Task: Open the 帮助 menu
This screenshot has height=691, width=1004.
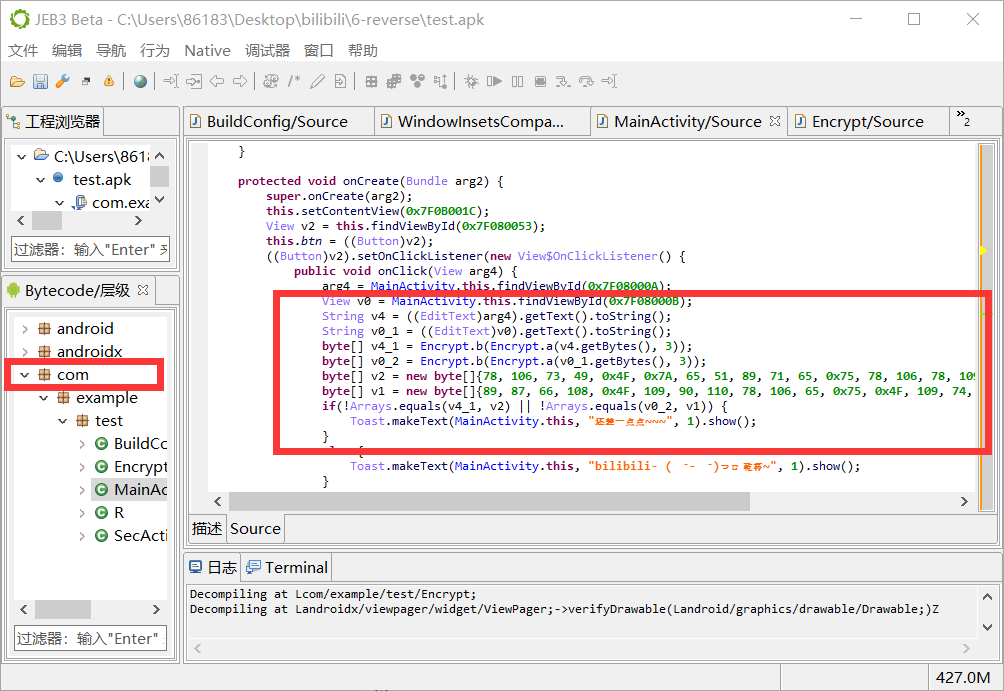Action: pyautogui.click(x=363, y=51)
